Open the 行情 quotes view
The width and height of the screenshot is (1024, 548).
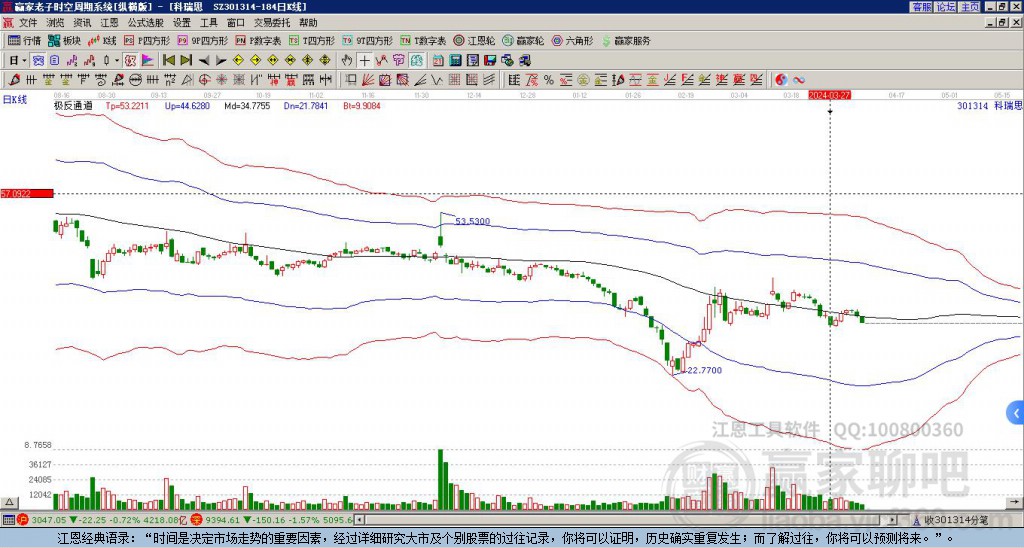pyautogui.click(x=25, y=40)
